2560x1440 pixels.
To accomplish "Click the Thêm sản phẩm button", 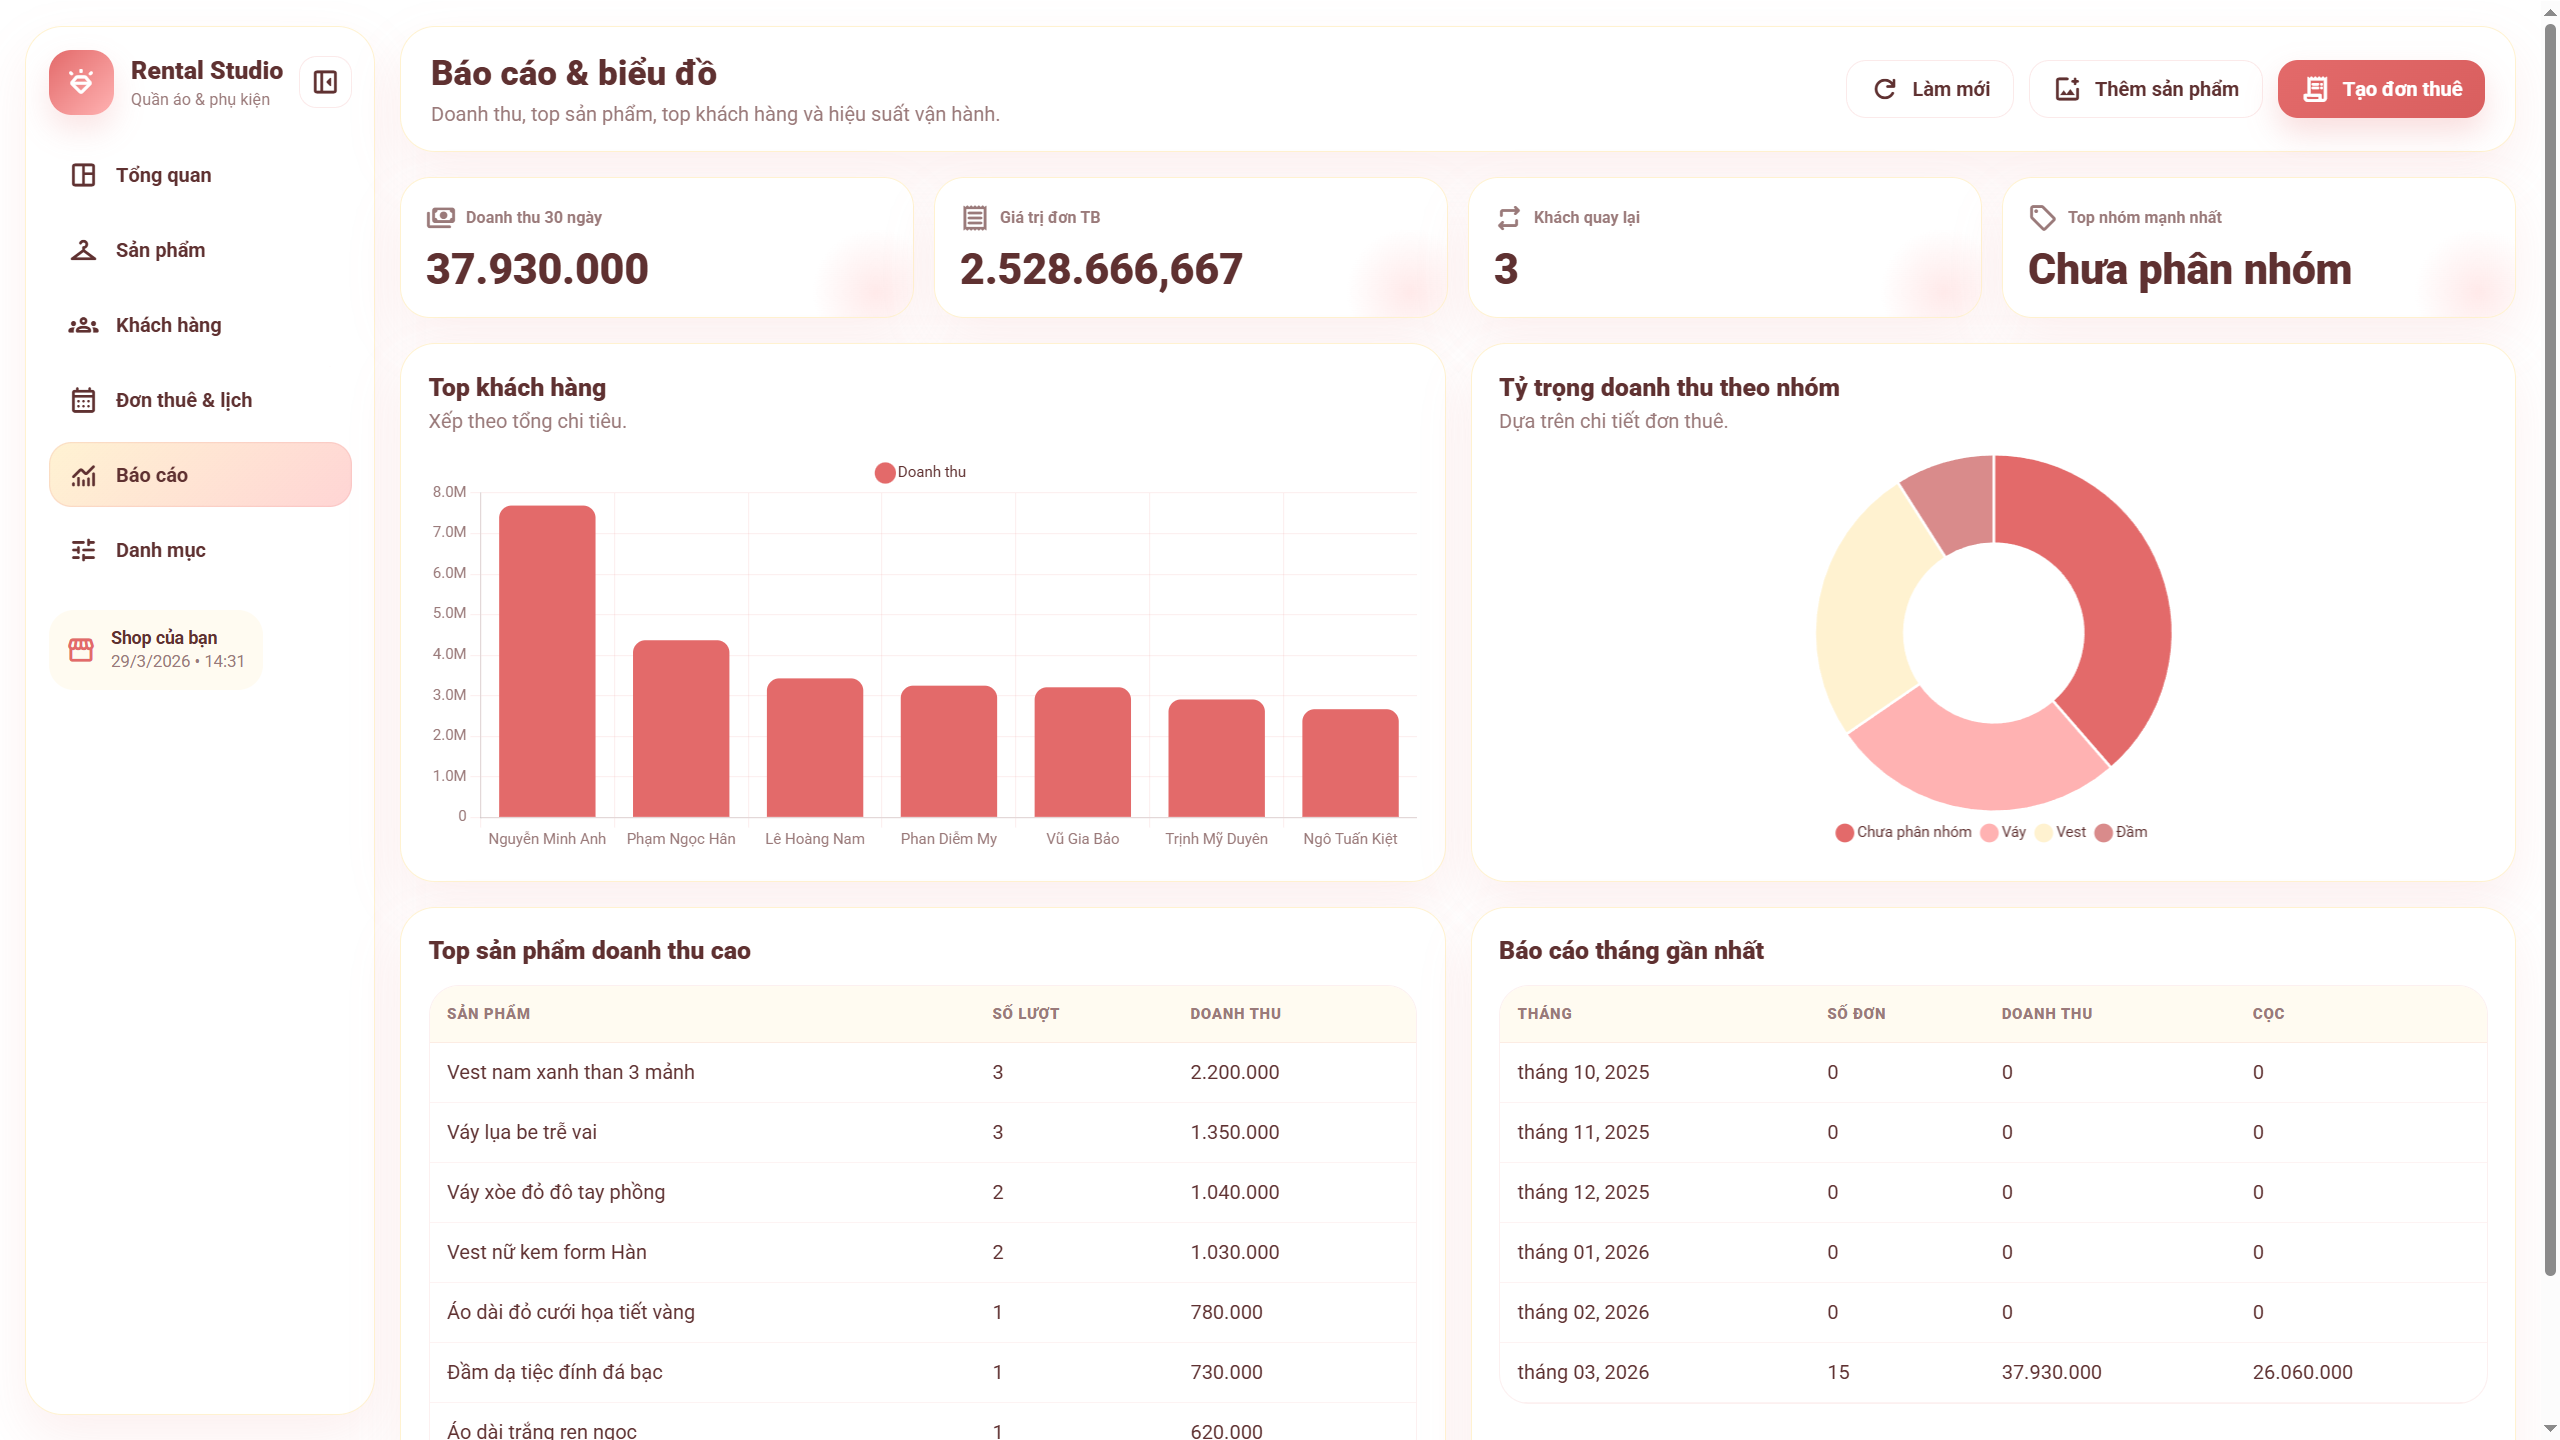I will click(2145, 89).
